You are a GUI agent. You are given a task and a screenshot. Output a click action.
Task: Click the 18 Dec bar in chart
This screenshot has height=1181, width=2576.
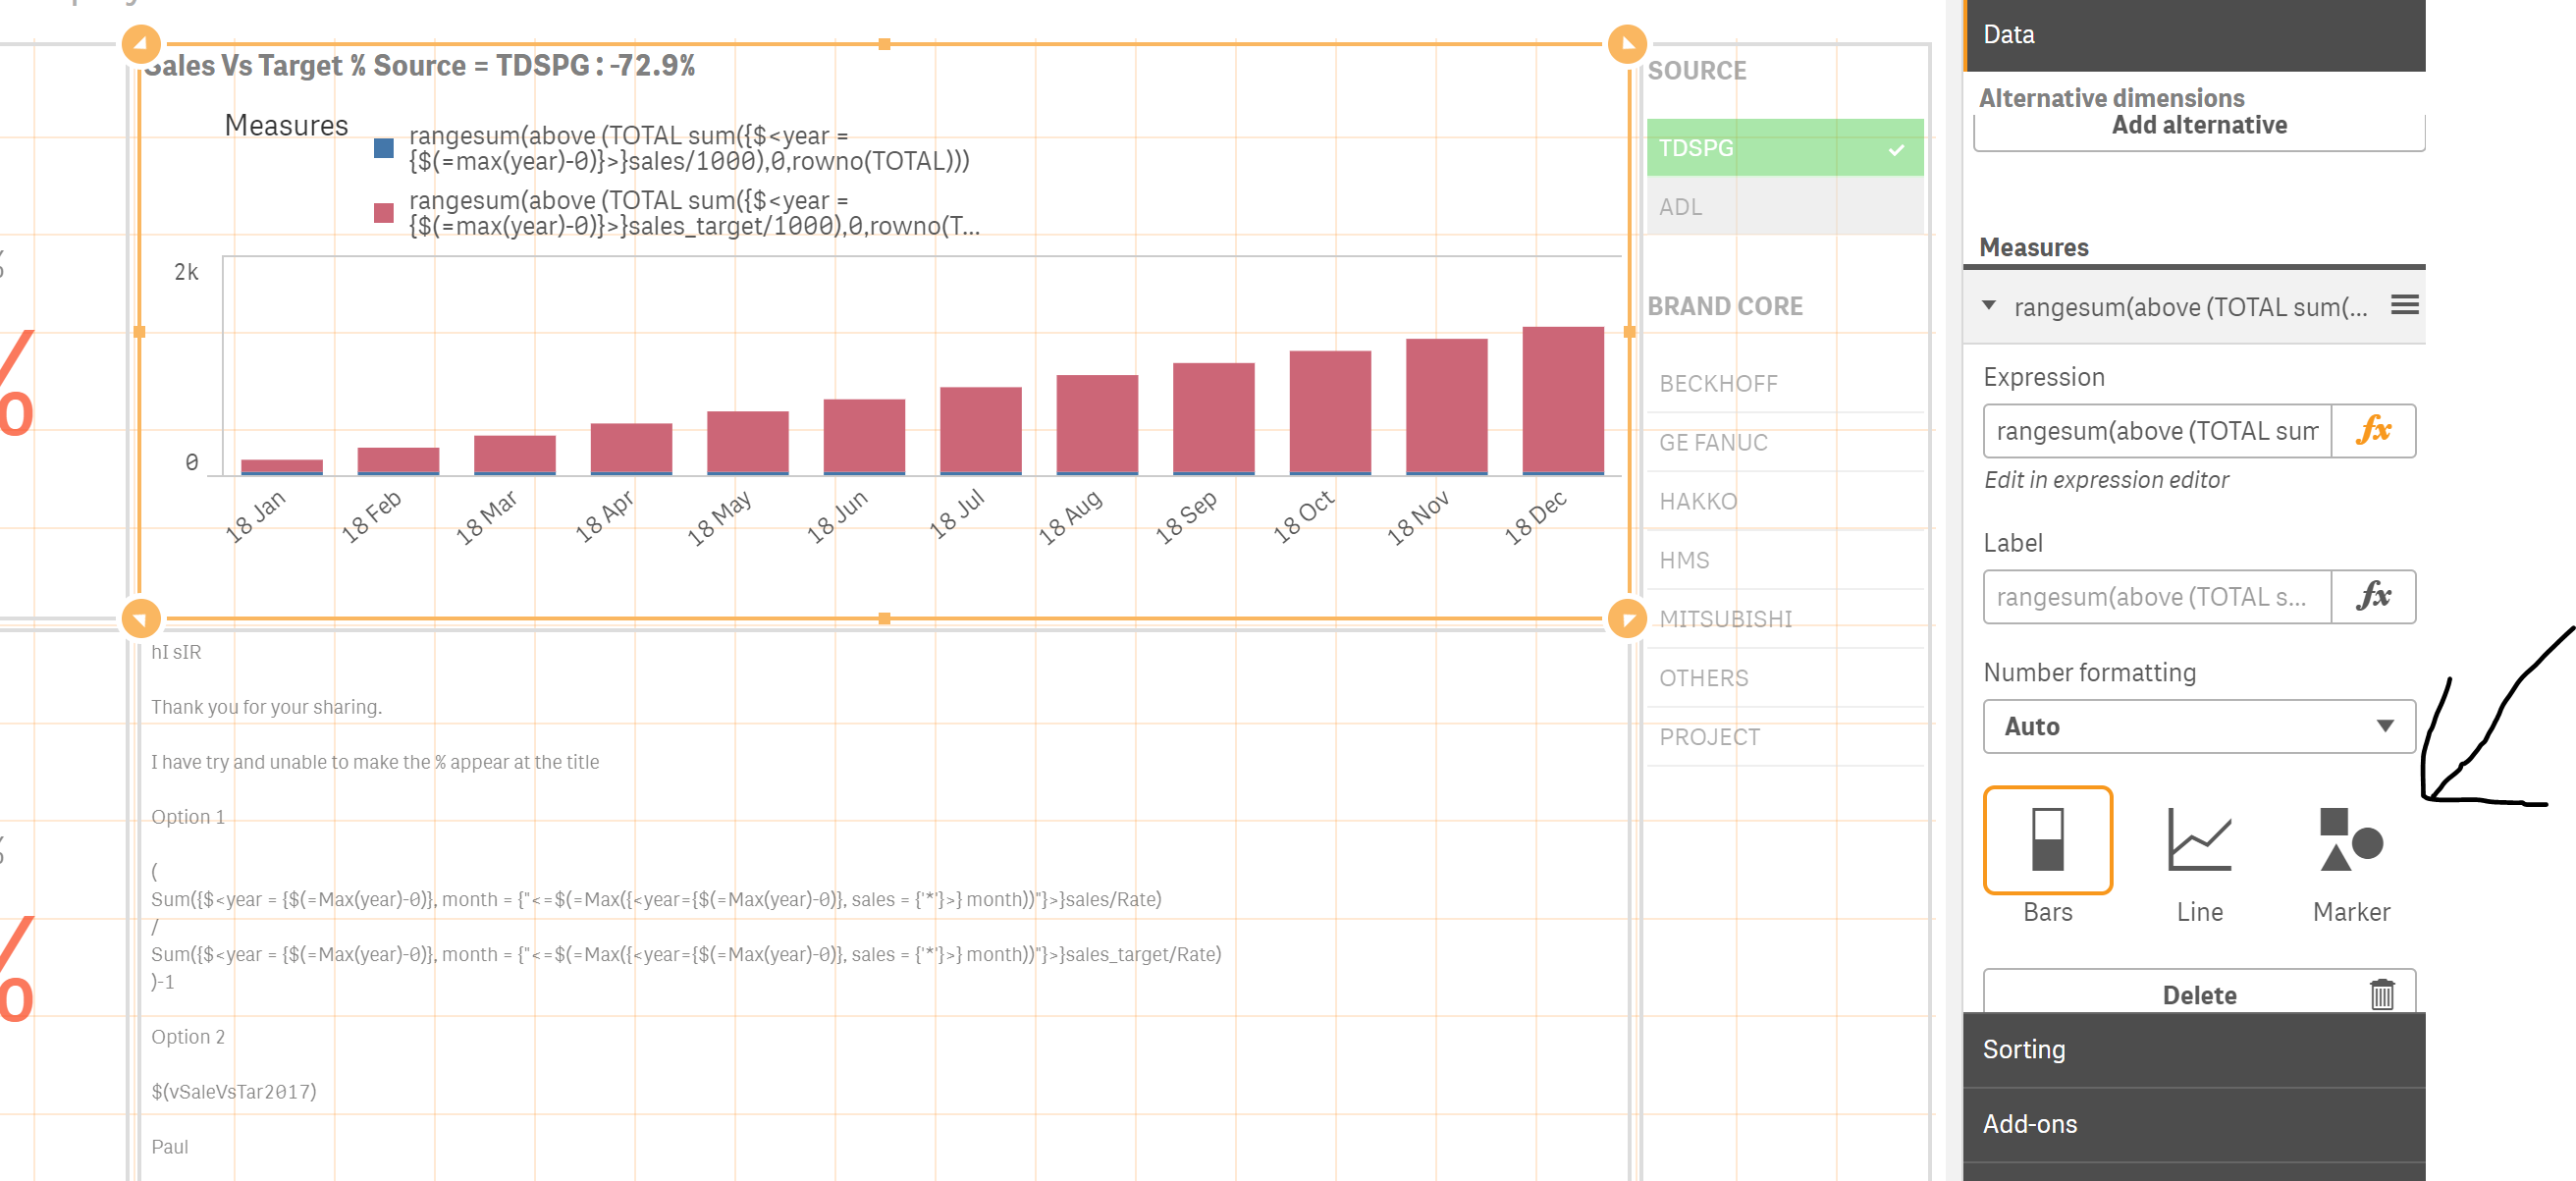click(x=1563, y=400)
